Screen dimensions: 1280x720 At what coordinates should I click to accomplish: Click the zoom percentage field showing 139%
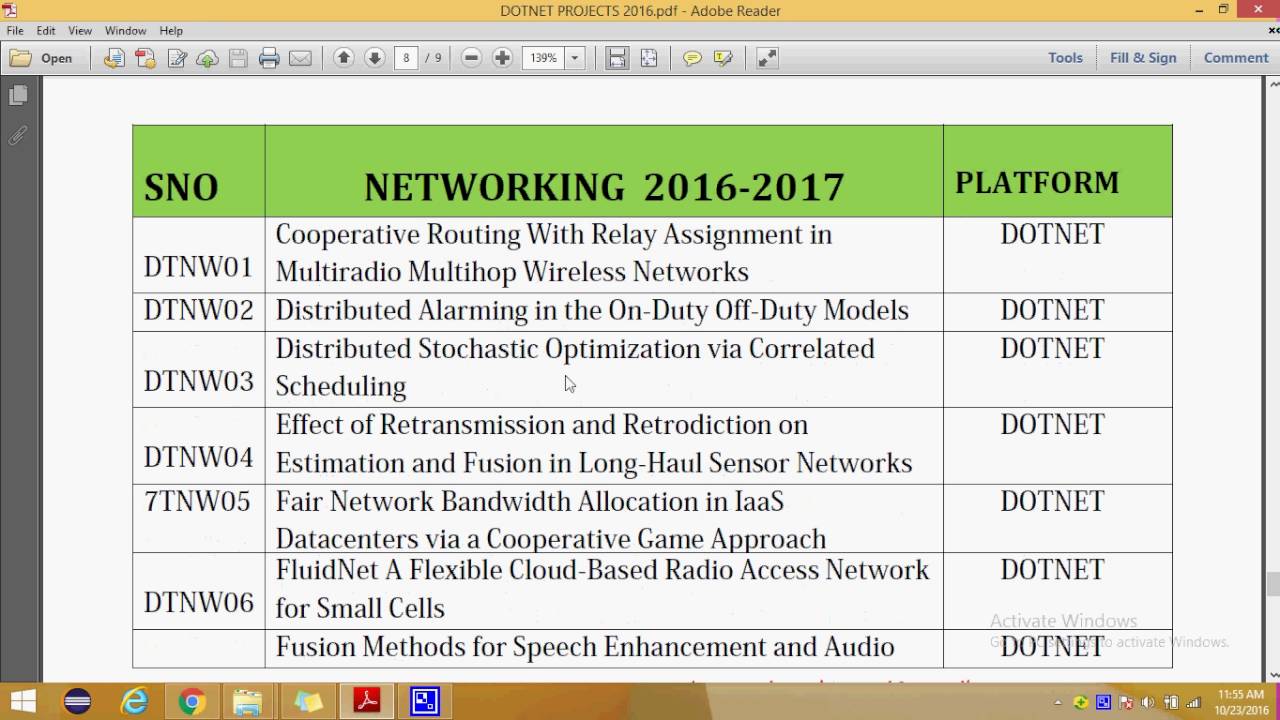[x=544, y=58]
